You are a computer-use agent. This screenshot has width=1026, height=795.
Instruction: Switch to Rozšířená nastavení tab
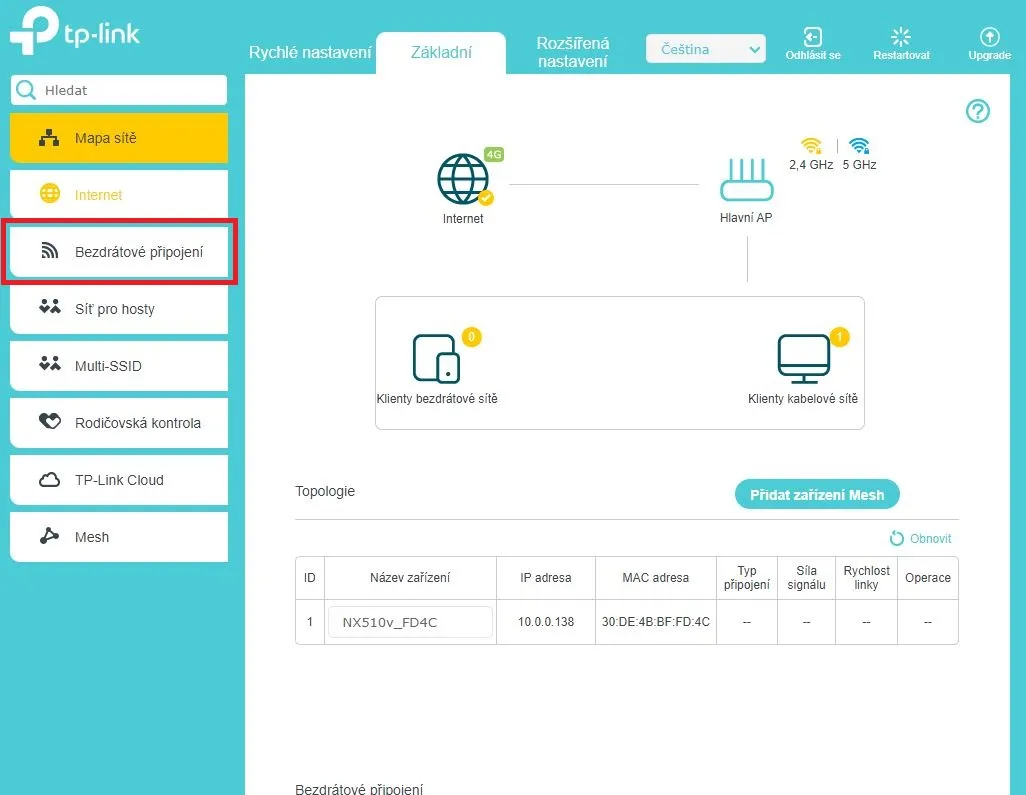coord(572,52)
